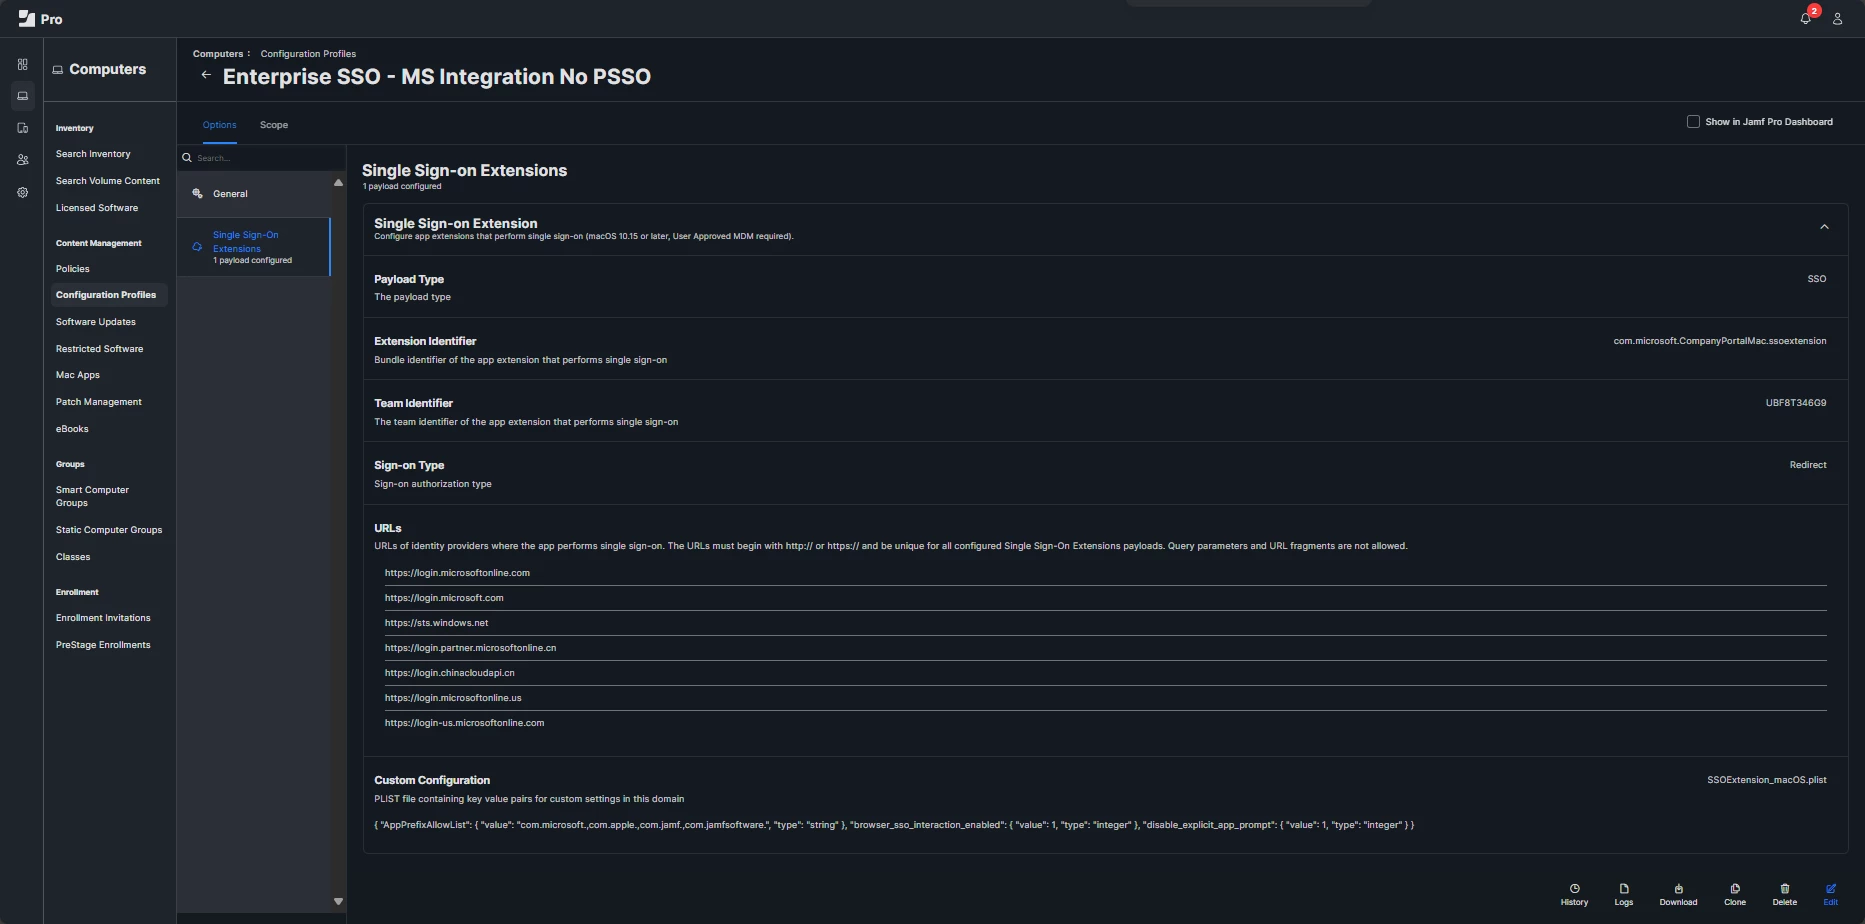1865x924 pixels.
Task: Open Restricted Software
Action: [x=100, y=349]
